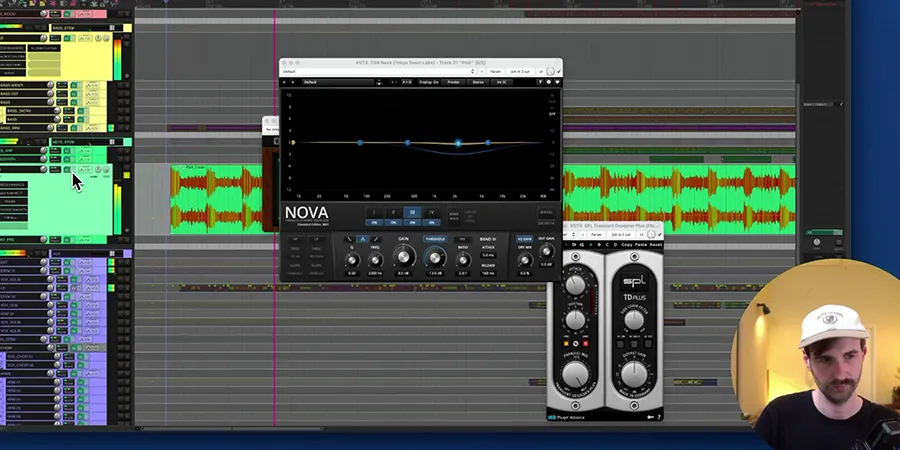Switch to setting A in SPL
This screenshot has width=900, height=450.
tap(591, 245)
